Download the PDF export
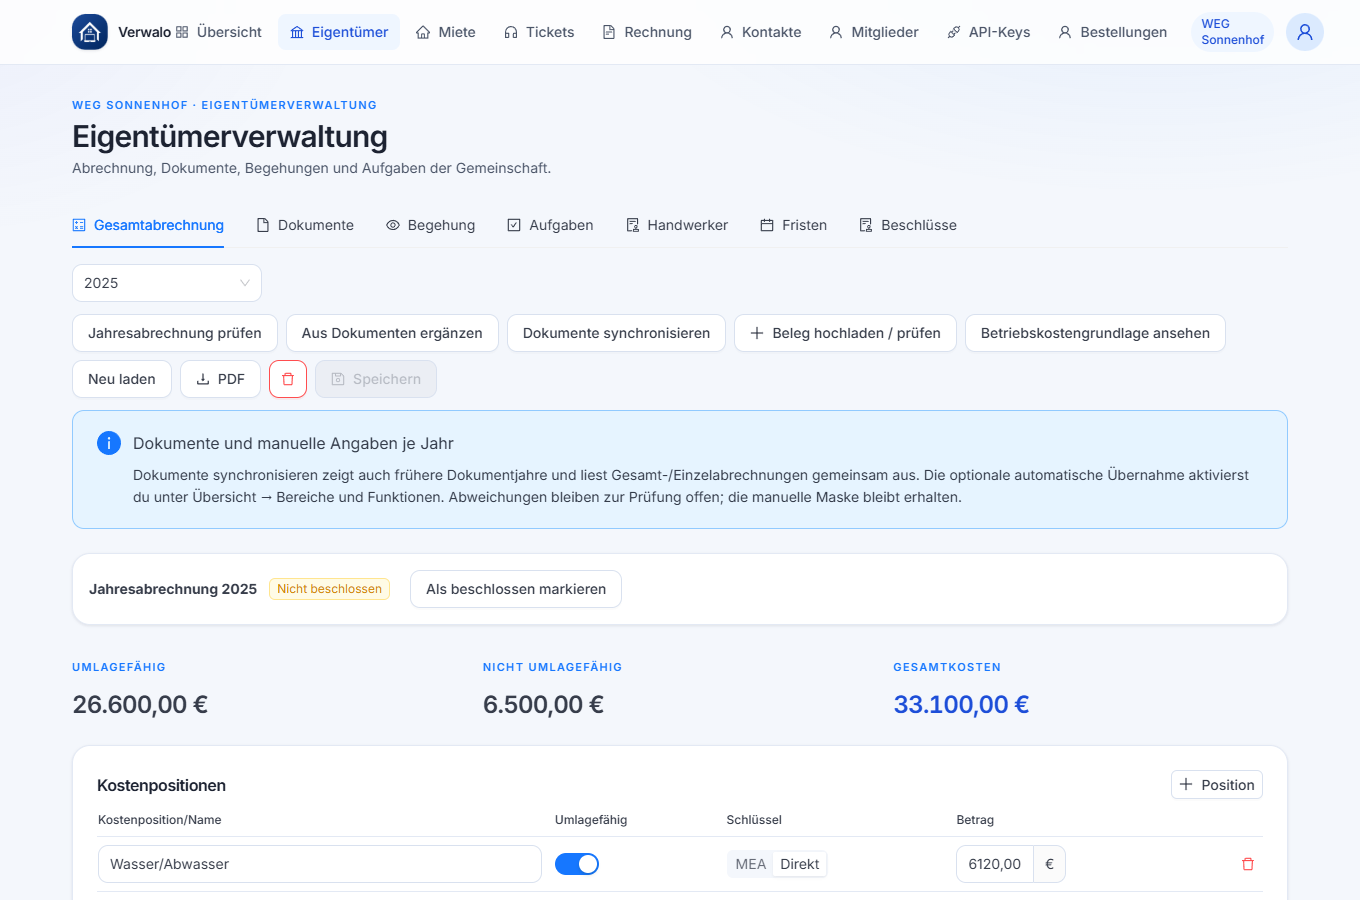This screenshot has width=1360, height=900. click(x=220, y=379)
